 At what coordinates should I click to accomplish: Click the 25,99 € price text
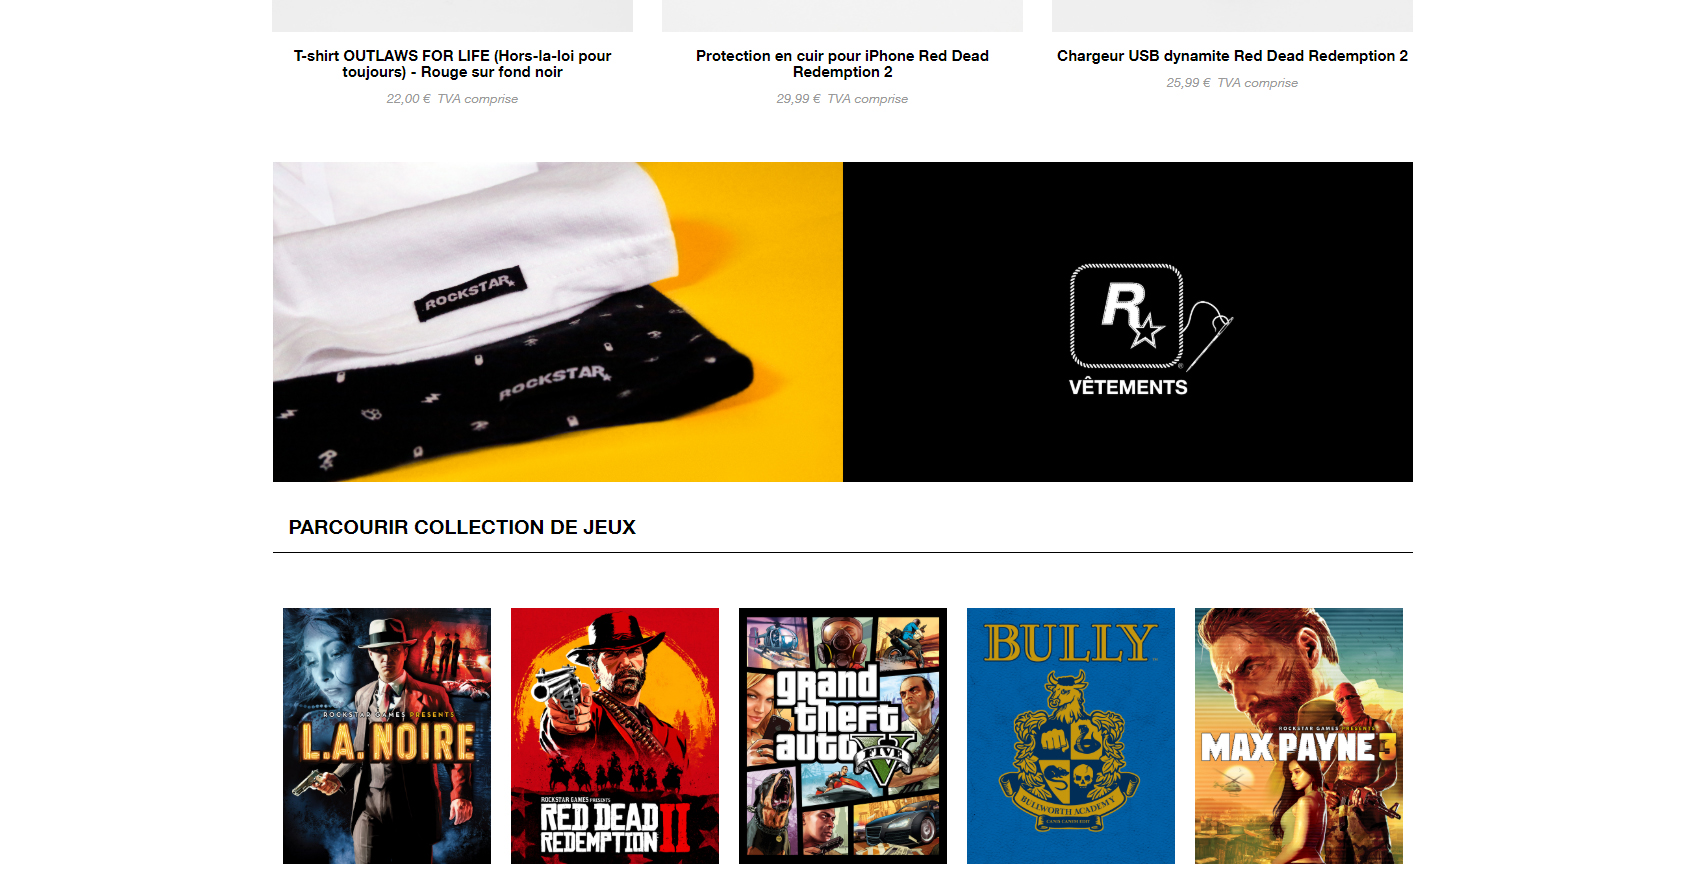point(1188,83)
